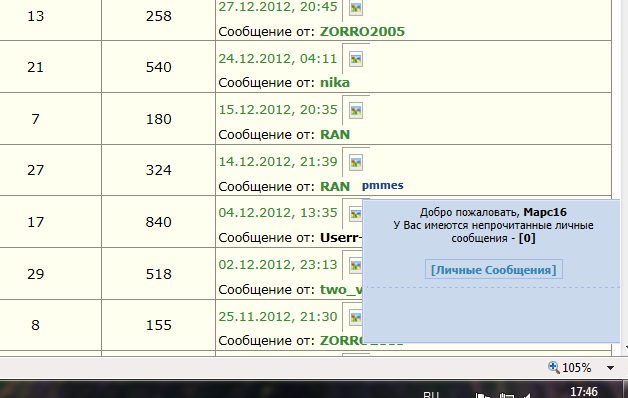Open user profile Userr

(x=341, y=238)
